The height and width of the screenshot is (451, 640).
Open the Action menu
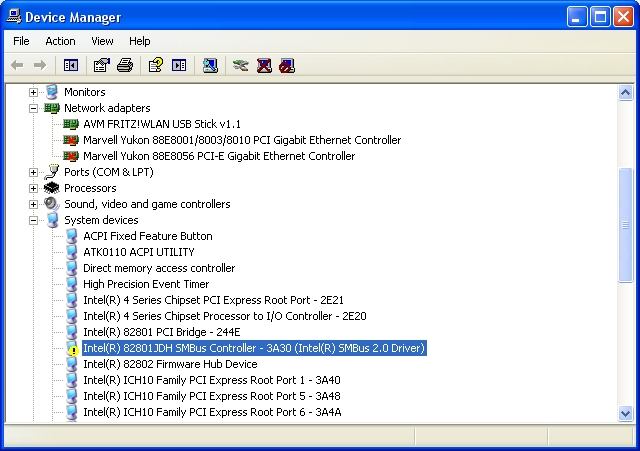[60, 41]
